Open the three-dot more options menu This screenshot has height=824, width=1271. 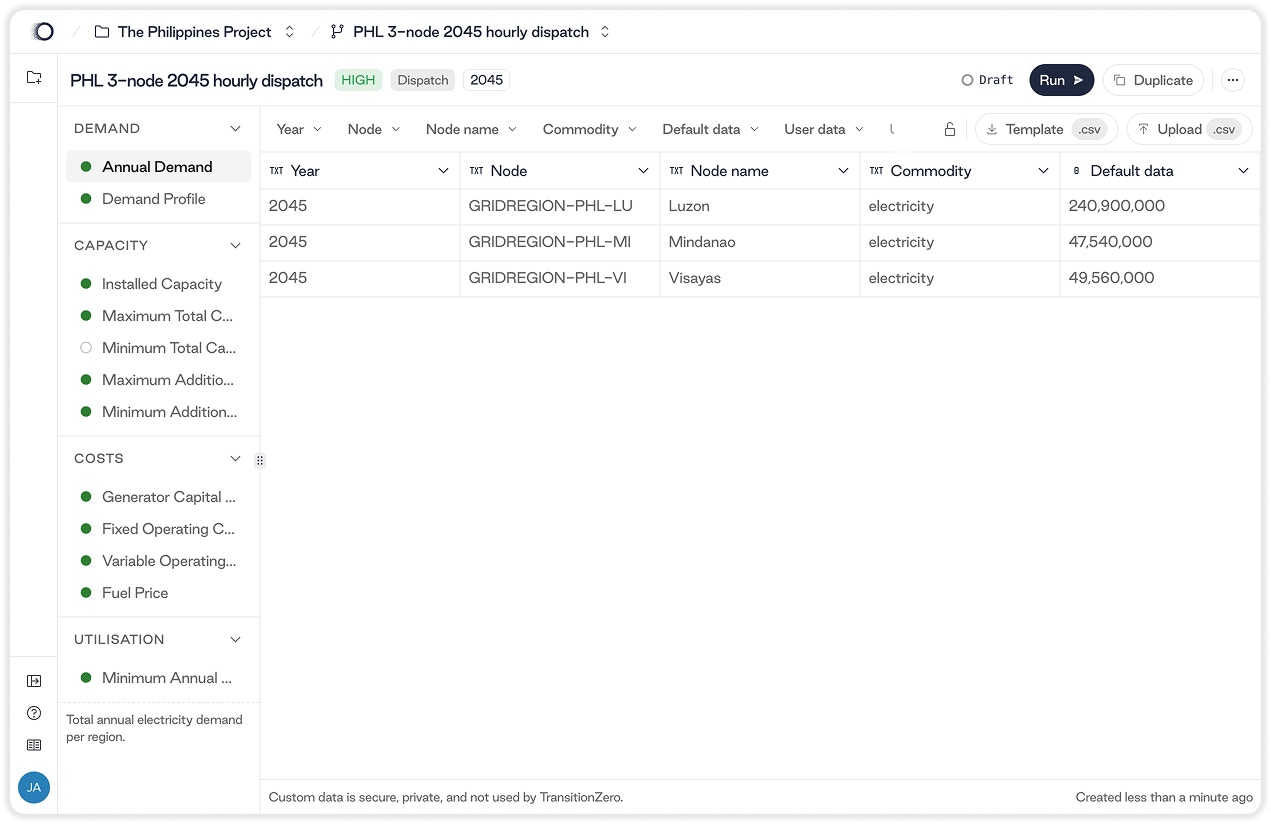[x=1233, y=80]
